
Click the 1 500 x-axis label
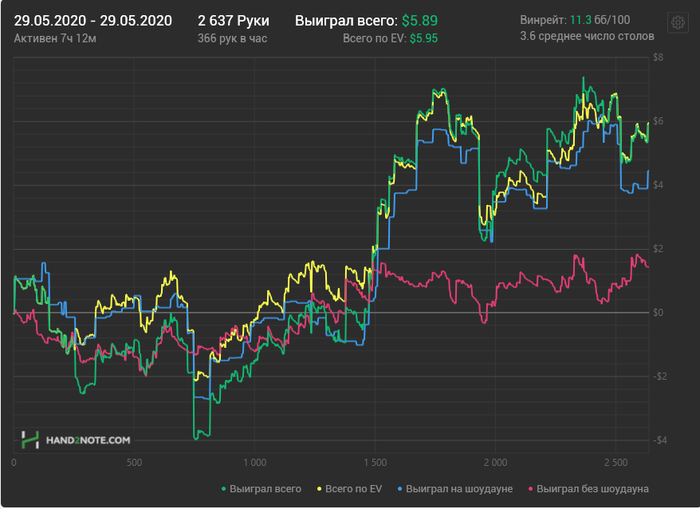(x=375, y=463)
